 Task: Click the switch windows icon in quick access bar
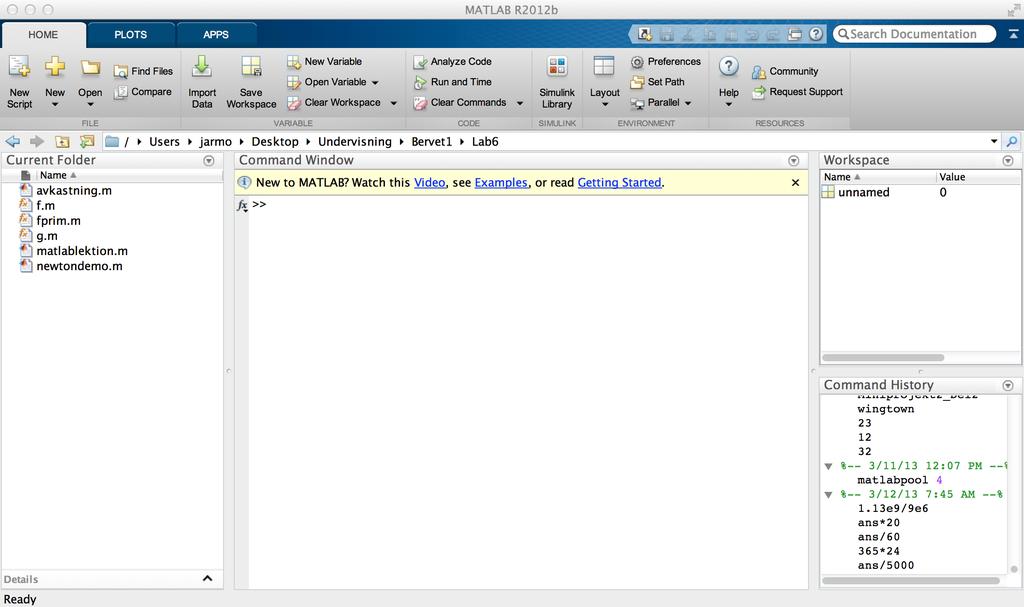pos(795,34)
